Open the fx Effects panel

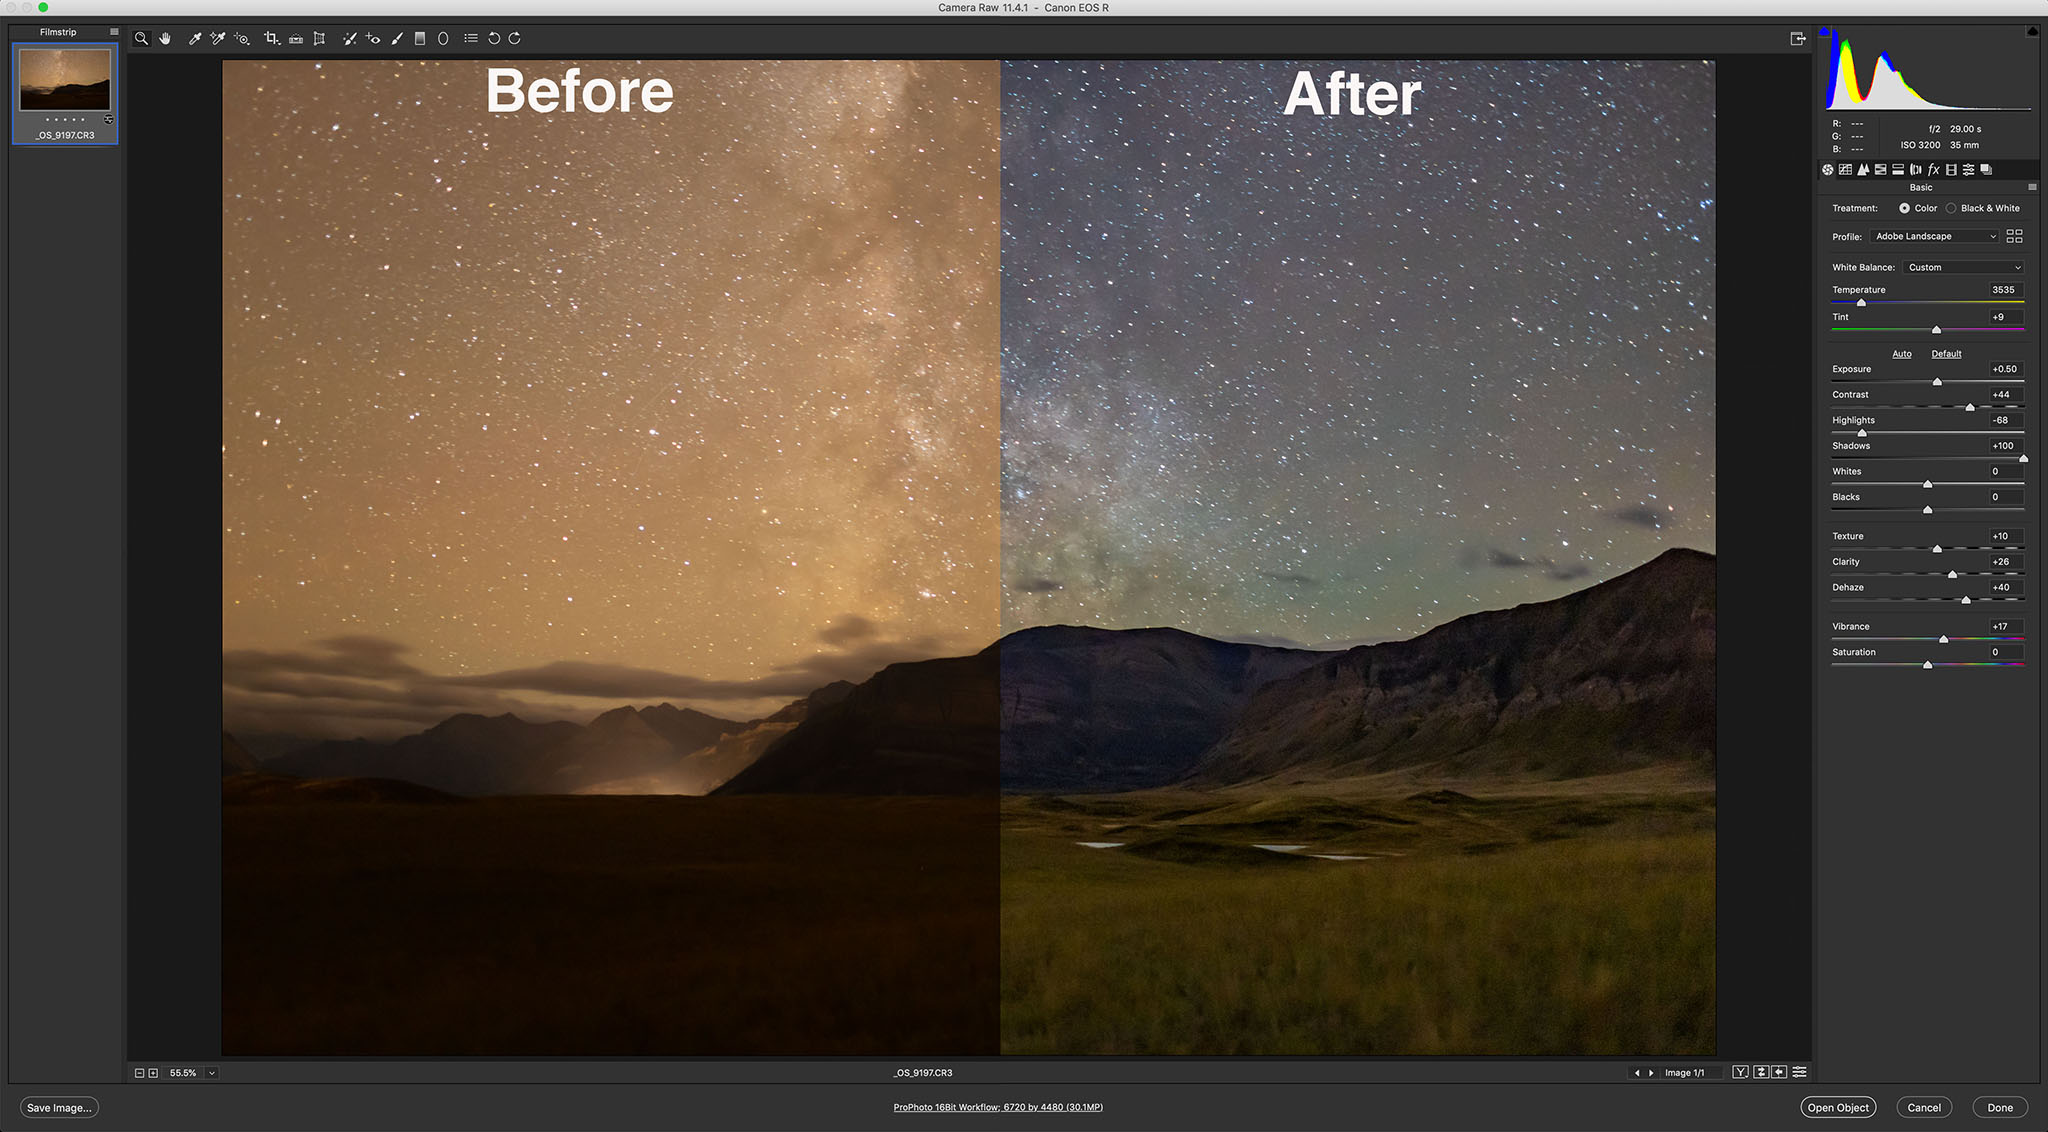pos(1933,170)
